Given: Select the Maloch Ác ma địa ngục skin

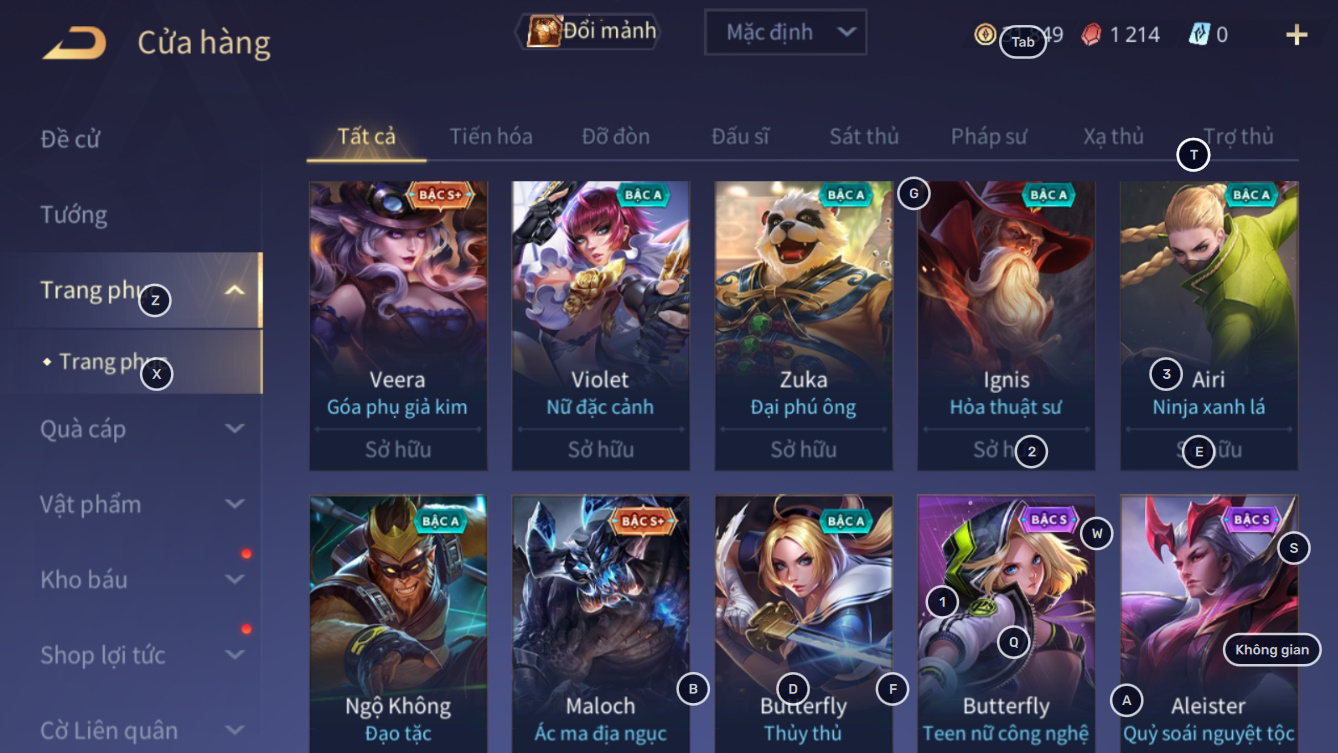Looking at the screenshot, I should pos(600,624).
